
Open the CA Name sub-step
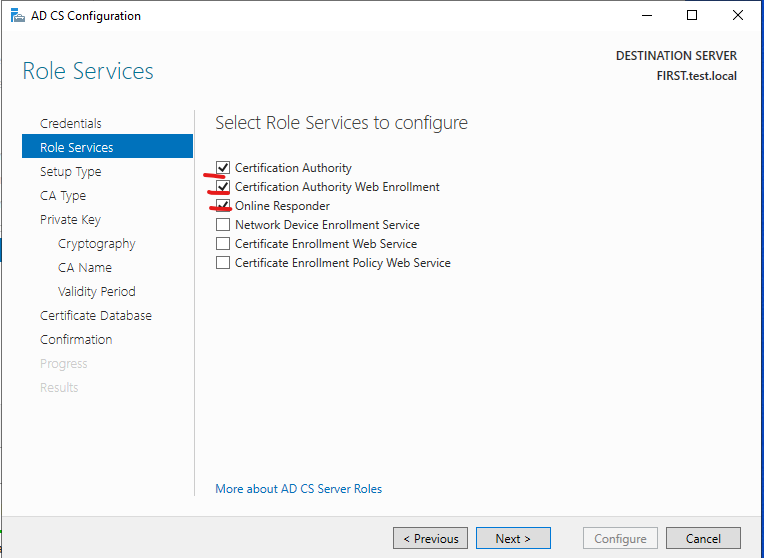pyautogui.click(x=85, y=268)
